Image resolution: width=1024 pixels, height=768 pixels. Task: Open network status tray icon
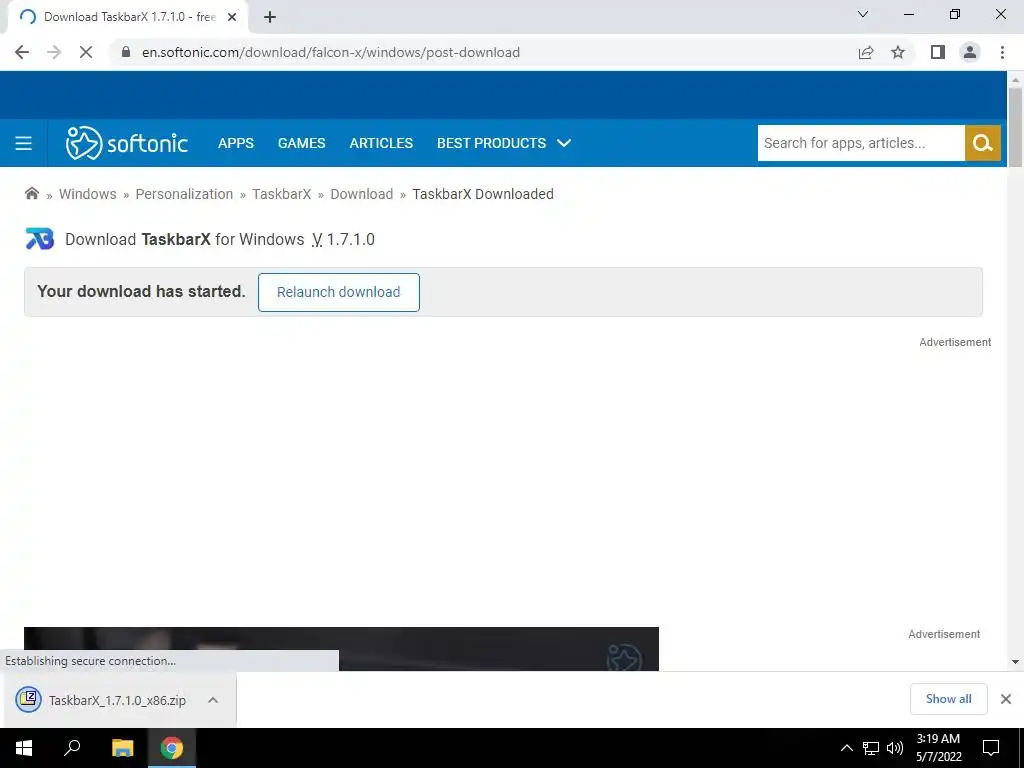pos(871,748)
